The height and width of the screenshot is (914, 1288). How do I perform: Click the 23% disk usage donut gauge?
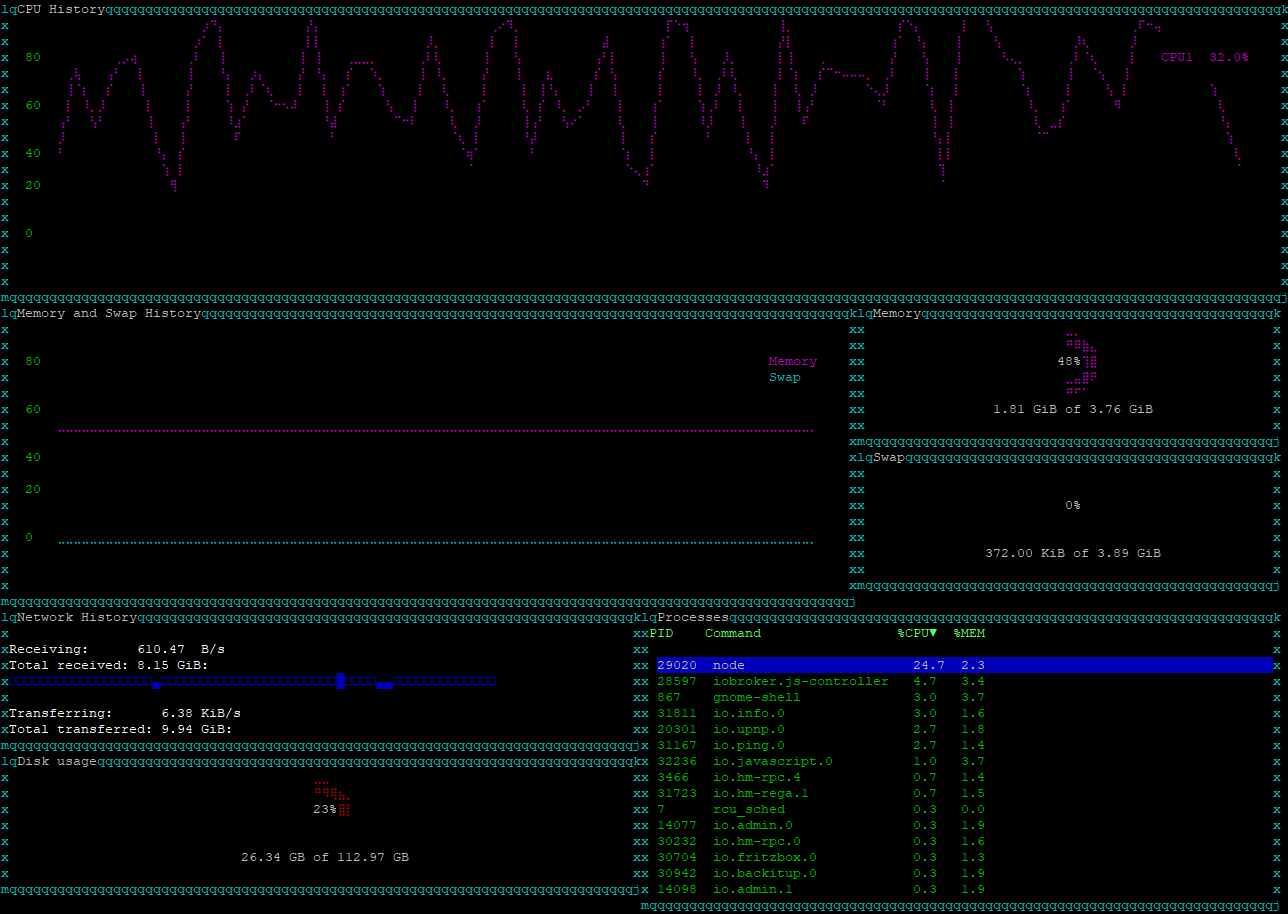tap(333, 800)
